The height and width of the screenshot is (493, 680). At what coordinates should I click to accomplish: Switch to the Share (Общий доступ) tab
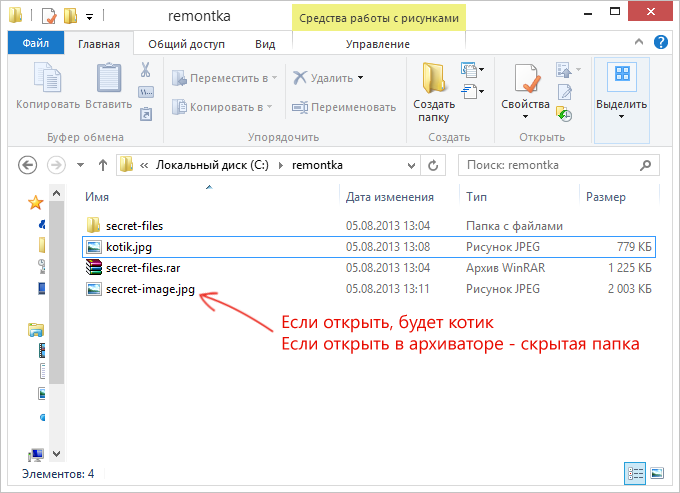tap(186, 44)
